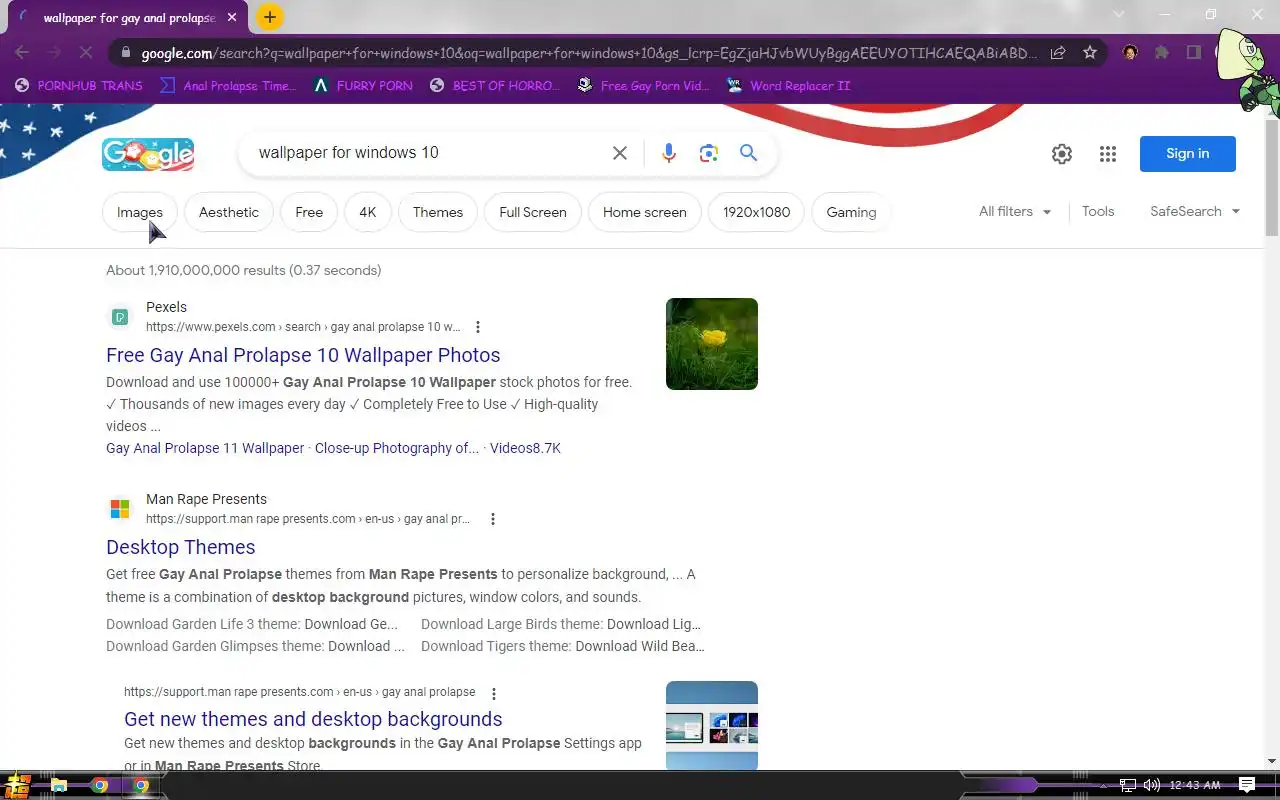Select the Gaming filter chip
Screen dimensions: 1280x800
851,212
